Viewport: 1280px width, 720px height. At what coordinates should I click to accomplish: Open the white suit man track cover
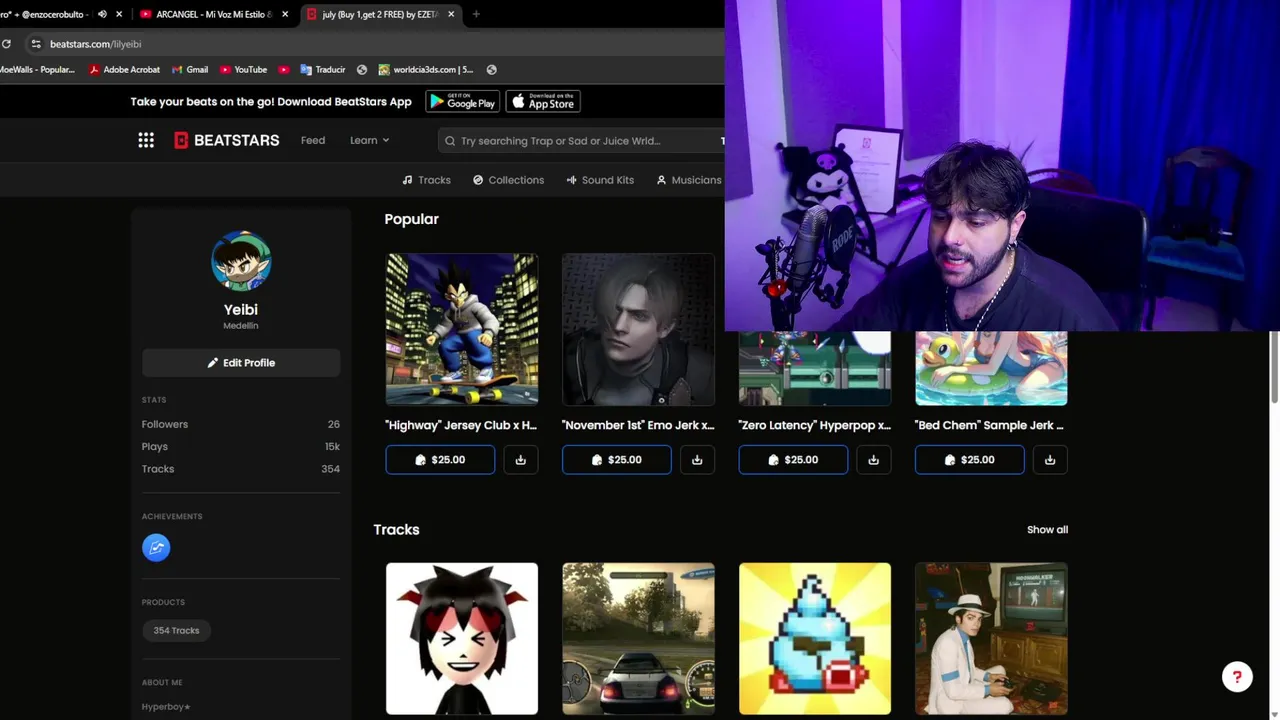tap(991, 639)
